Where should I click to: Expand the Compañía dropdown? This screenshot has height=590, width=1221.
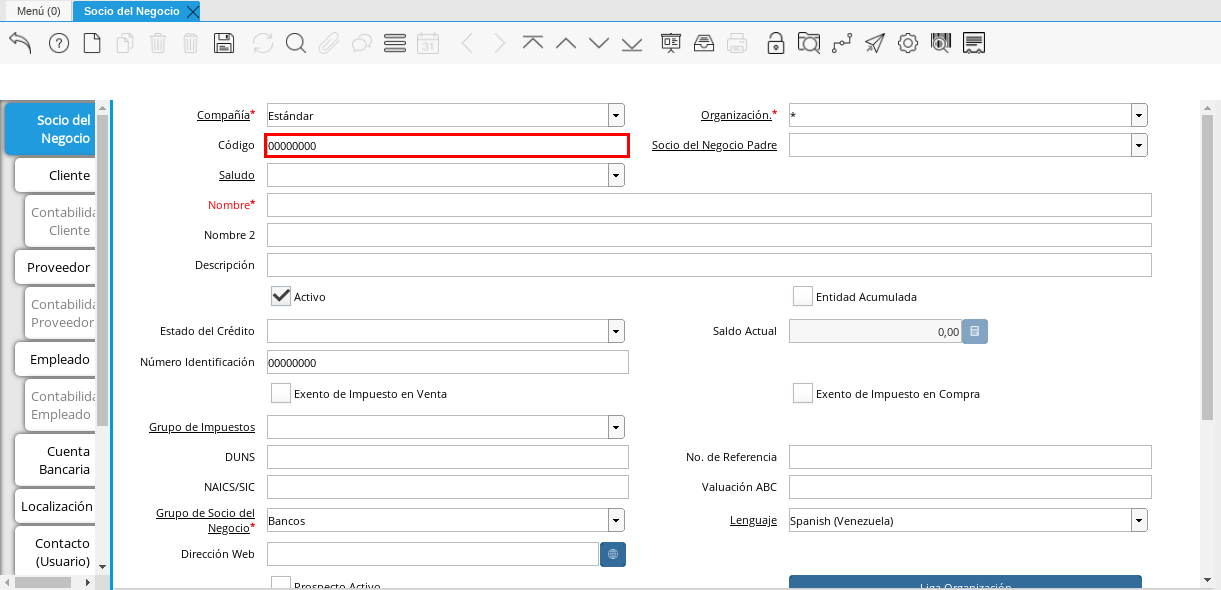(616, 115)
